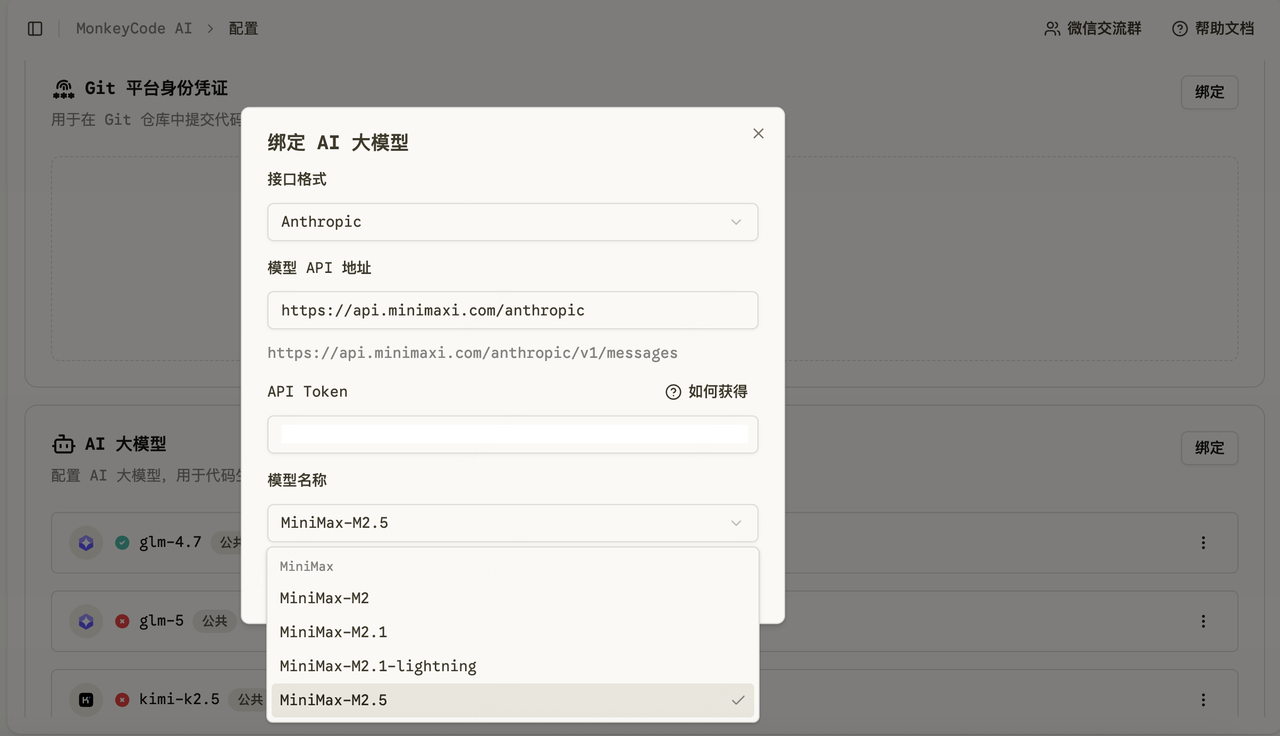
Task: Open the kimi-k2.5 row three-dot menu
Action: pos(1203,700)
